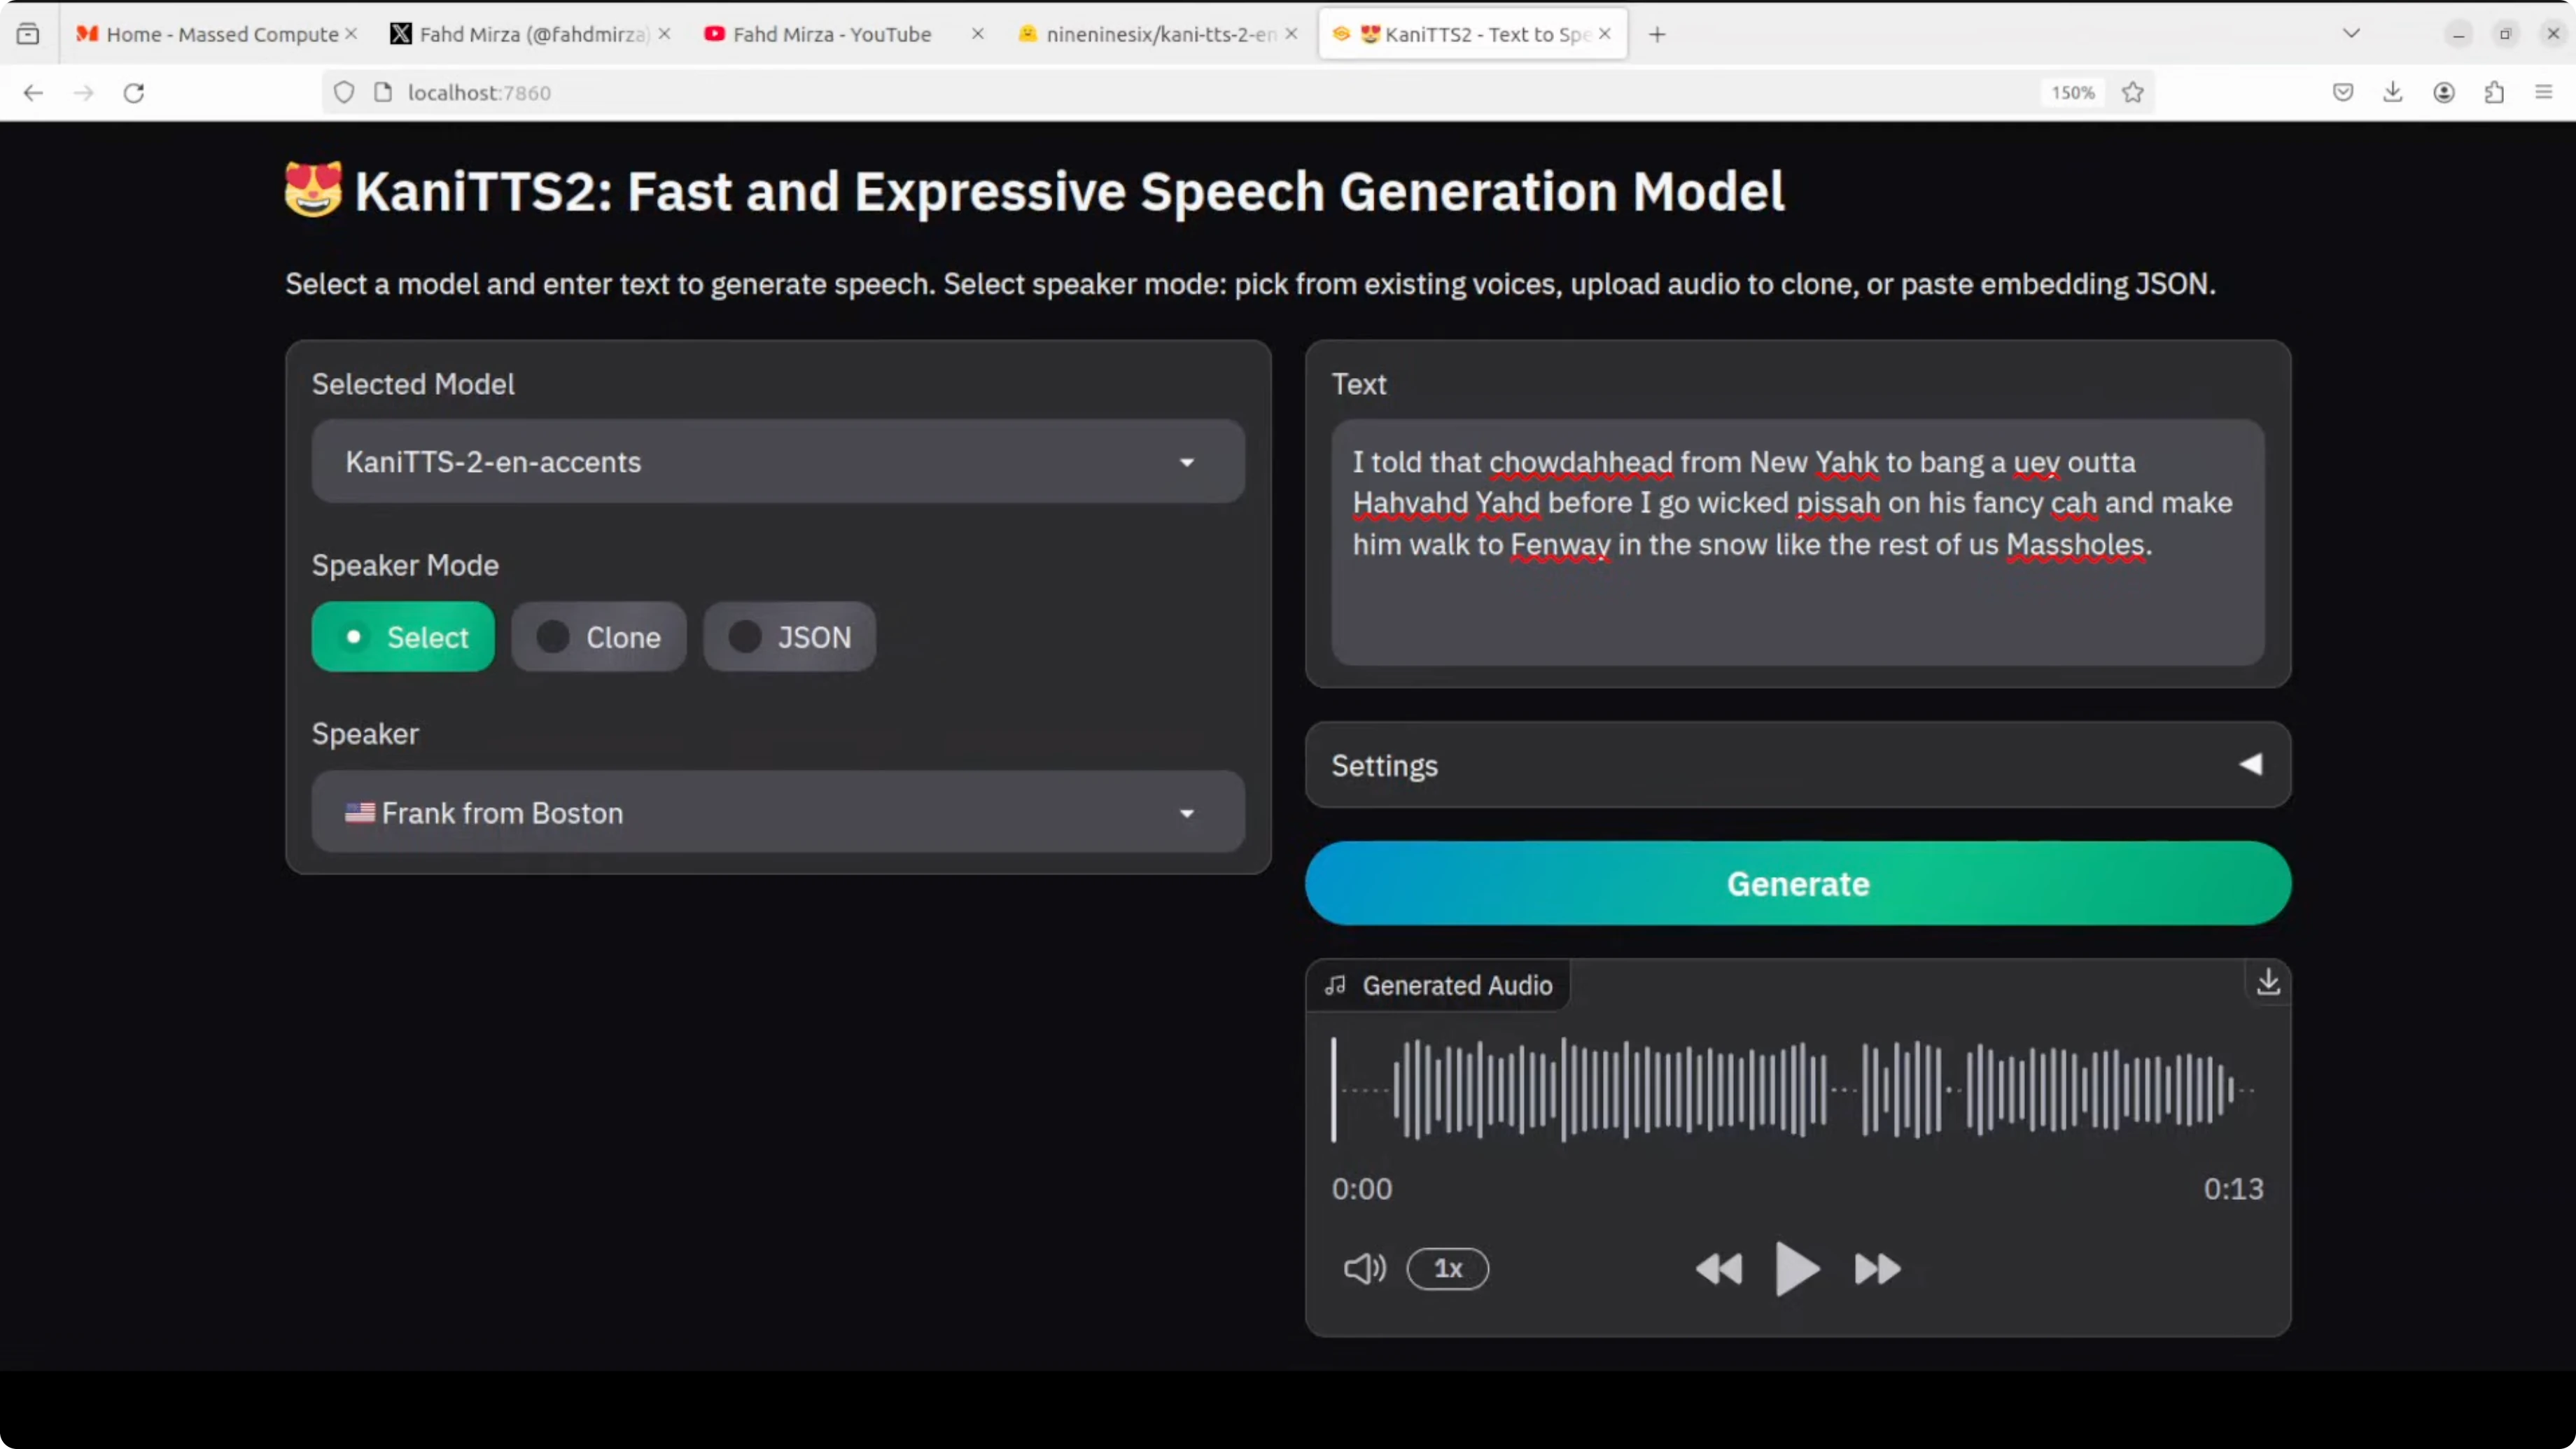Open the Firefox application menu

[x=2543, y=92]
